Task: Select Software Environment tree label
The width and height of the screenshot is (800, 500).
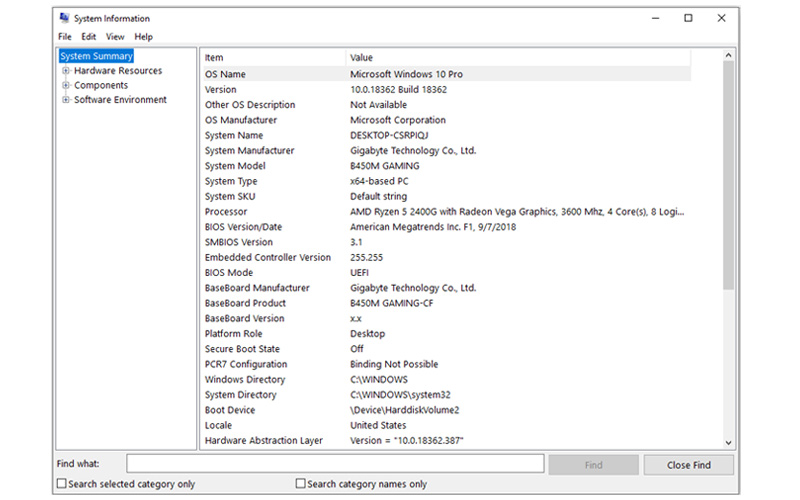Action: 120,99
